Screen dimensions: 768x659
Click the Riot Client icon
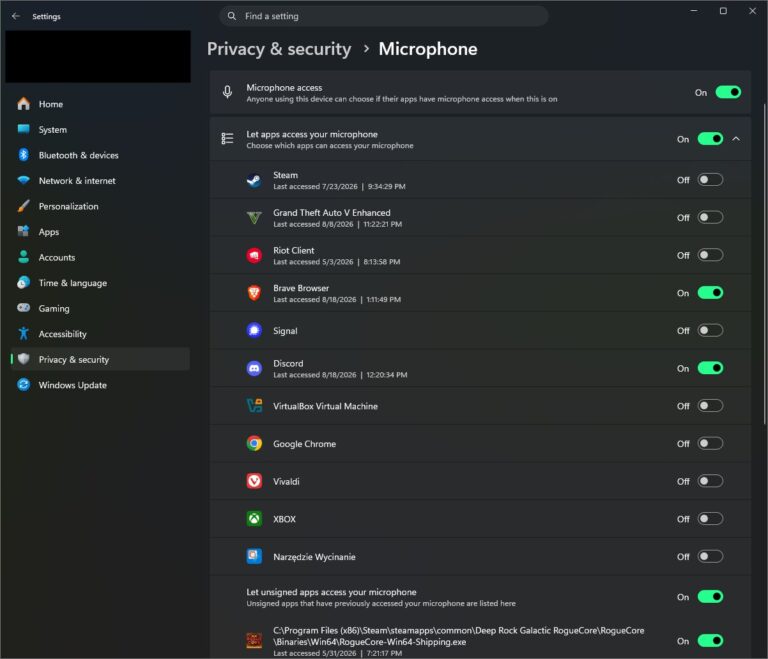(x=254, y=255)
